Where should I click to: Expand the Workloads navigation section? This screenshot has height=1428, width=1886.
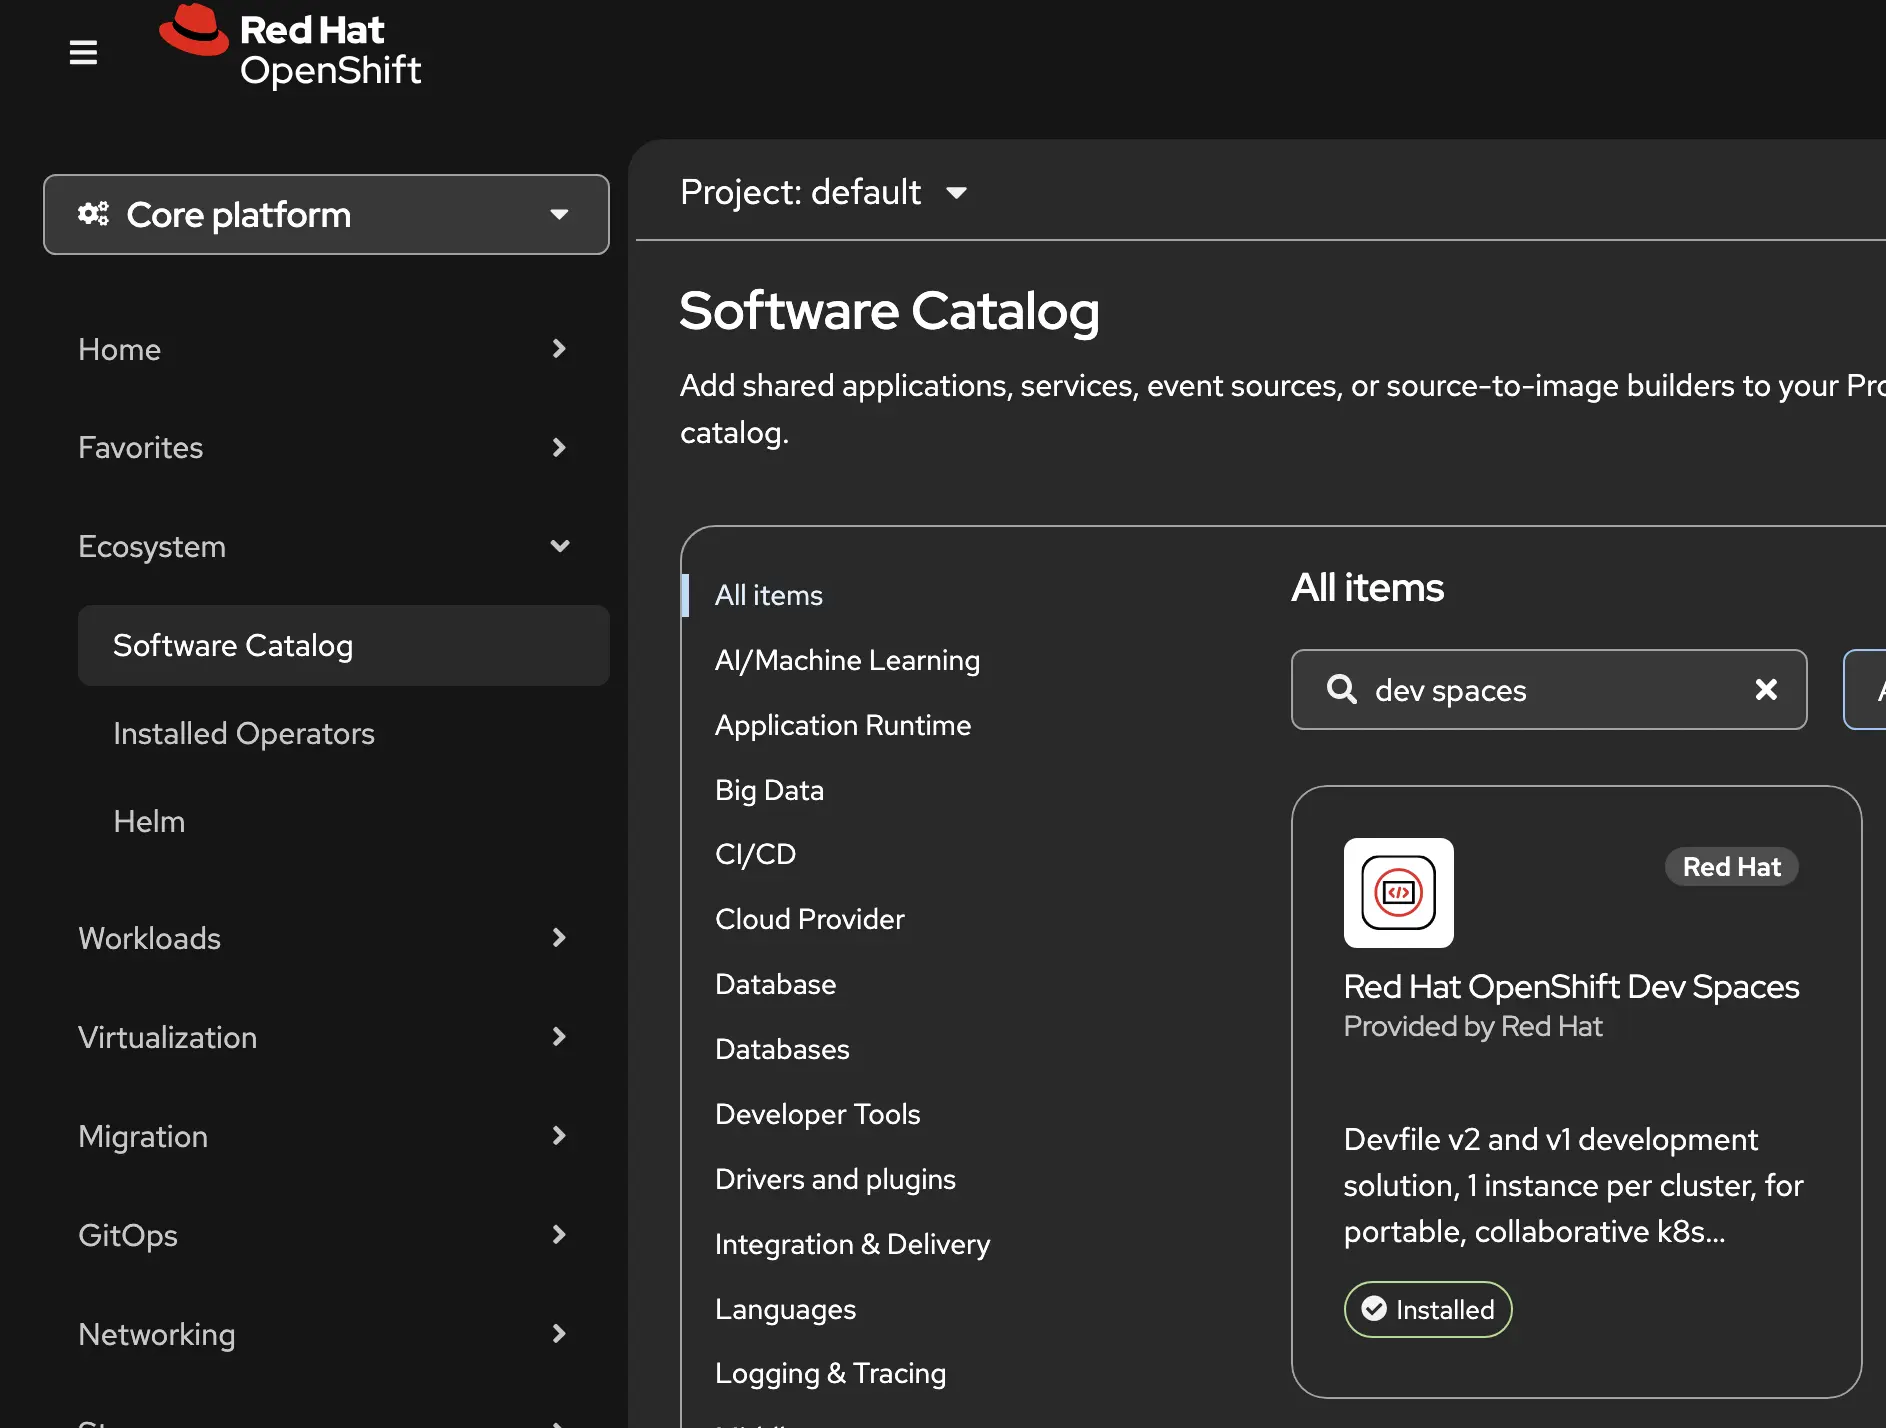click(x=324, y=938)
